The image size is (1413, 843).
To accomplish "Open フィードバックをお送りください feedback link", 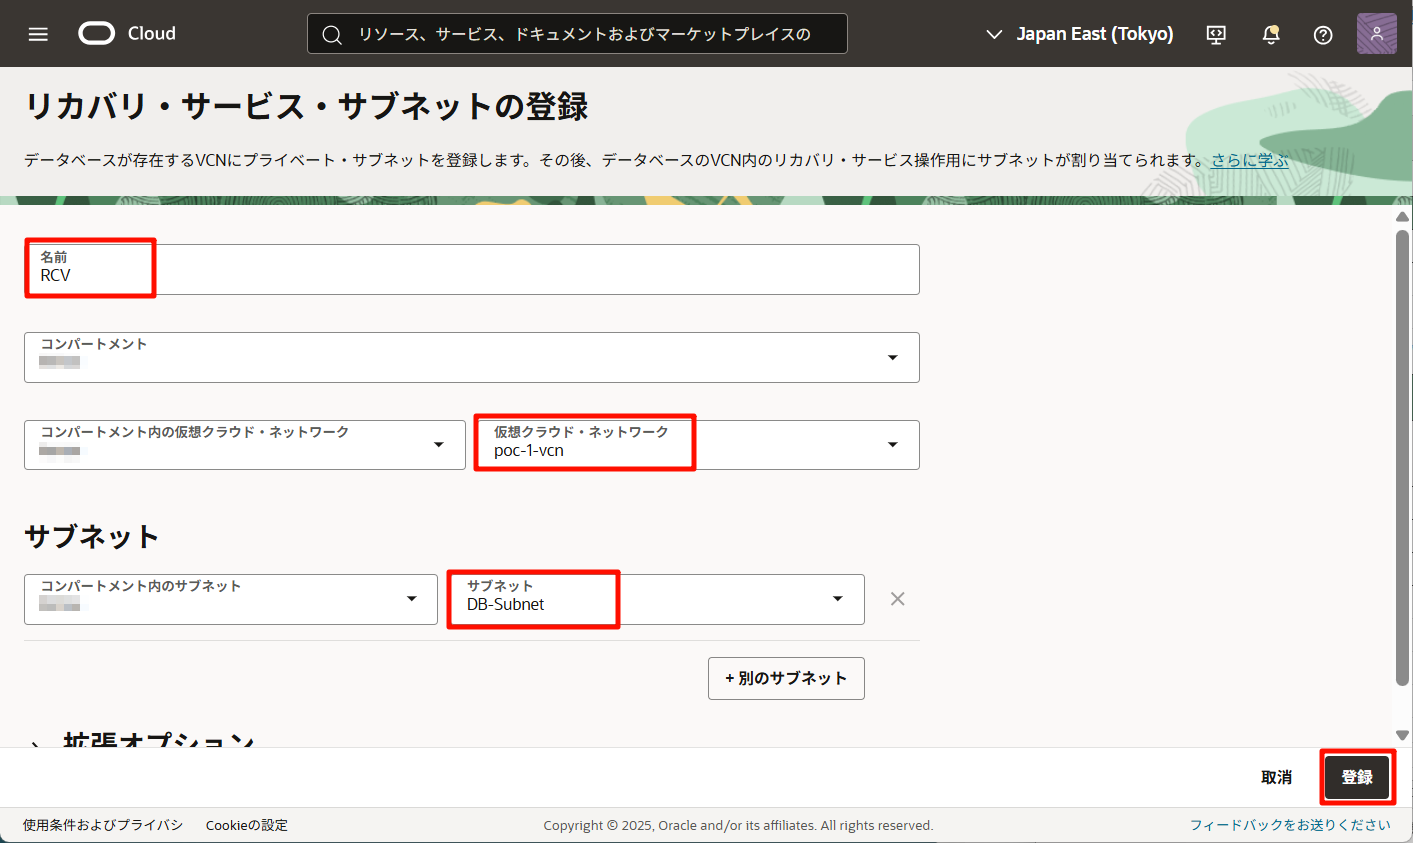I will coord(1290,825).
